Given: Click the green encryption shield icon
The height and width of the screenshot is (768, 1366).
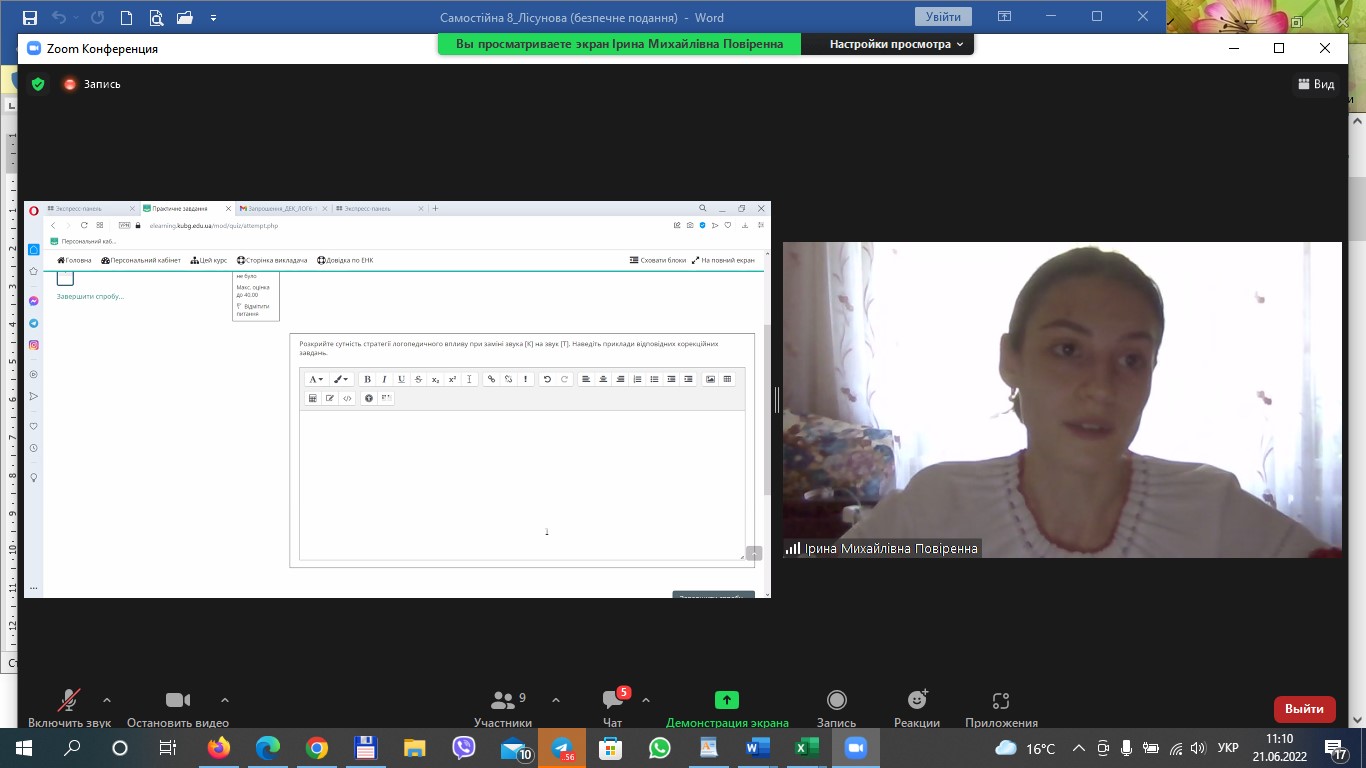Looking at the screenshot, I should click(x=38, y=84).
